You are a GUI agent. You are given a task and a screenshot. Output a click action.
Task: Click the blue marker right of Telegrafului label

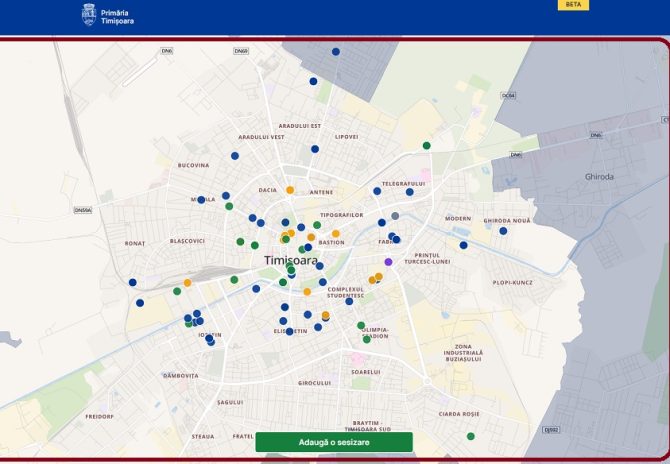409,192
